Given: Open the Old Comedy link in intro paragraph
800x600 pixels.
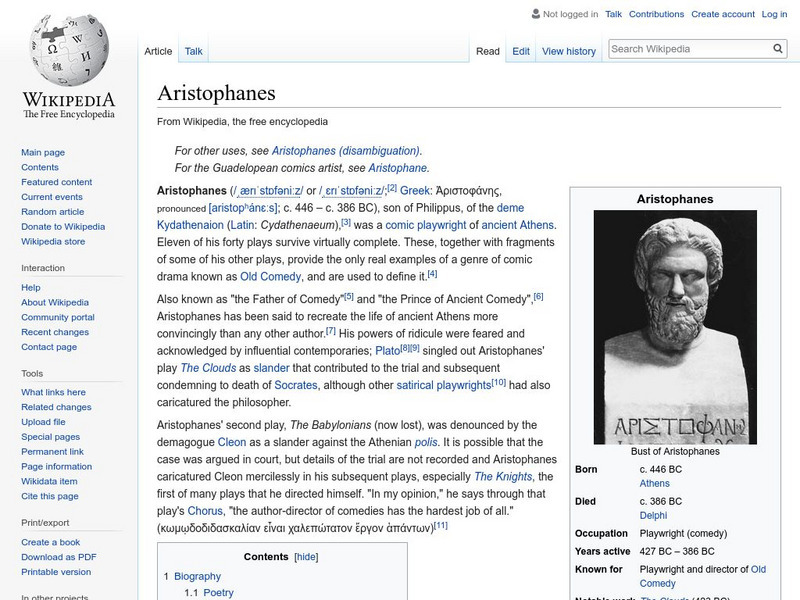Looking at the screenshot, I should [270, 277].
